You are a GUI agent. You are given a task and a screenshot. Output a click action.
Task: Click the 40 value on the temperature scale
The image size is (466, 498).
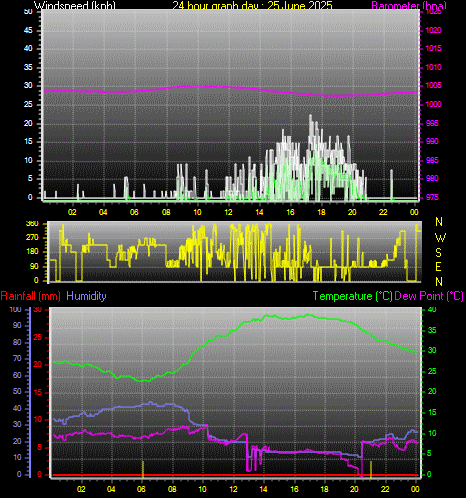432,310
